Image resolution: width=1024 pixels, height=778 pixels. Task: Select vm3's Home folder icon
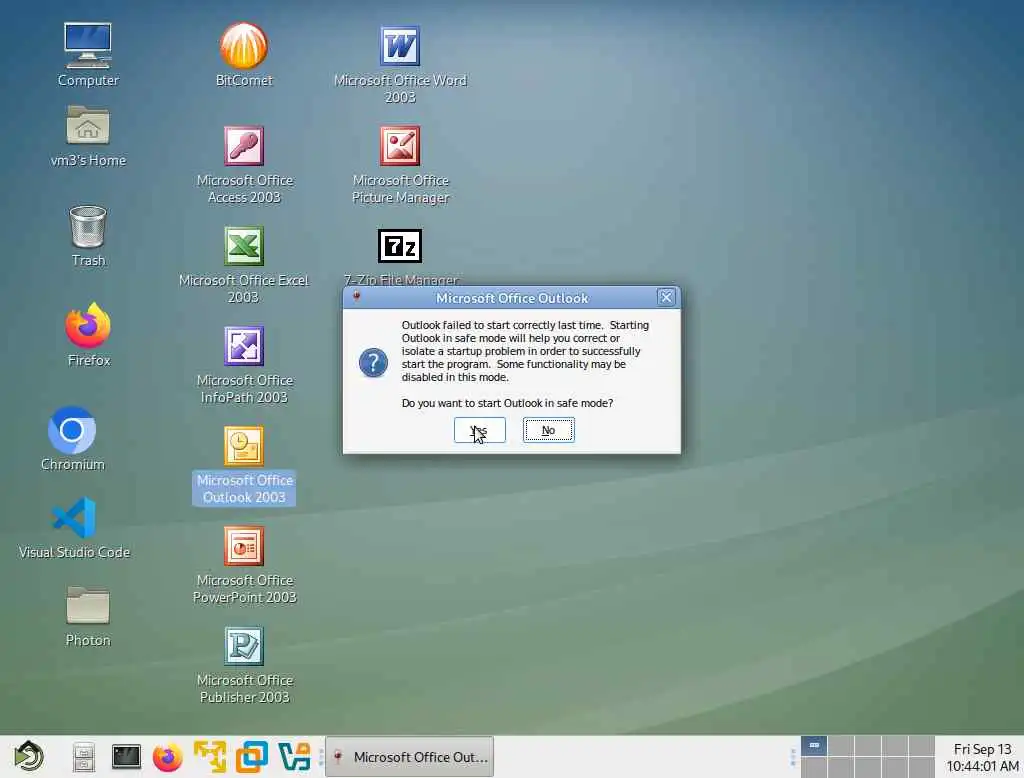(88, 125)
